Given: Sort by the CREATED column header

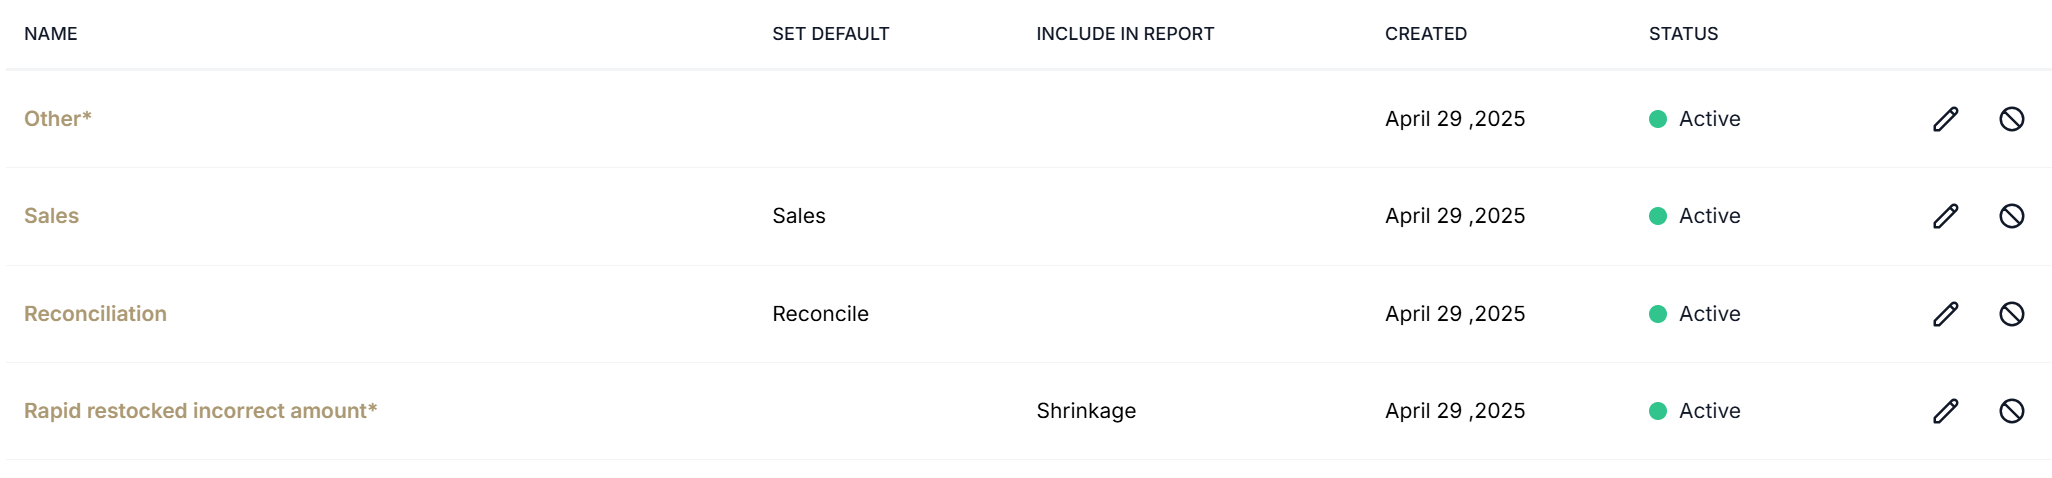Looking at the screenshot, I should 1426,34.
